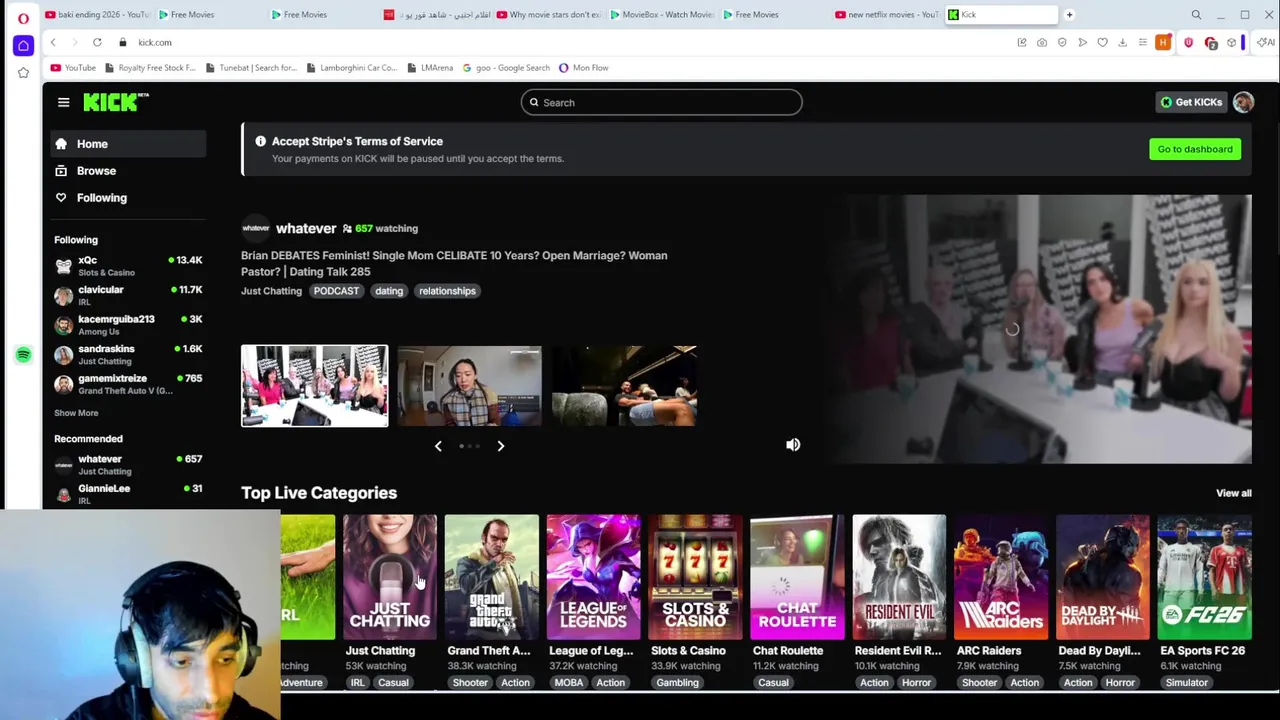Click Go to dashboard button
This screenshot has width=1280, height=720.
[x=1195, y=149]
